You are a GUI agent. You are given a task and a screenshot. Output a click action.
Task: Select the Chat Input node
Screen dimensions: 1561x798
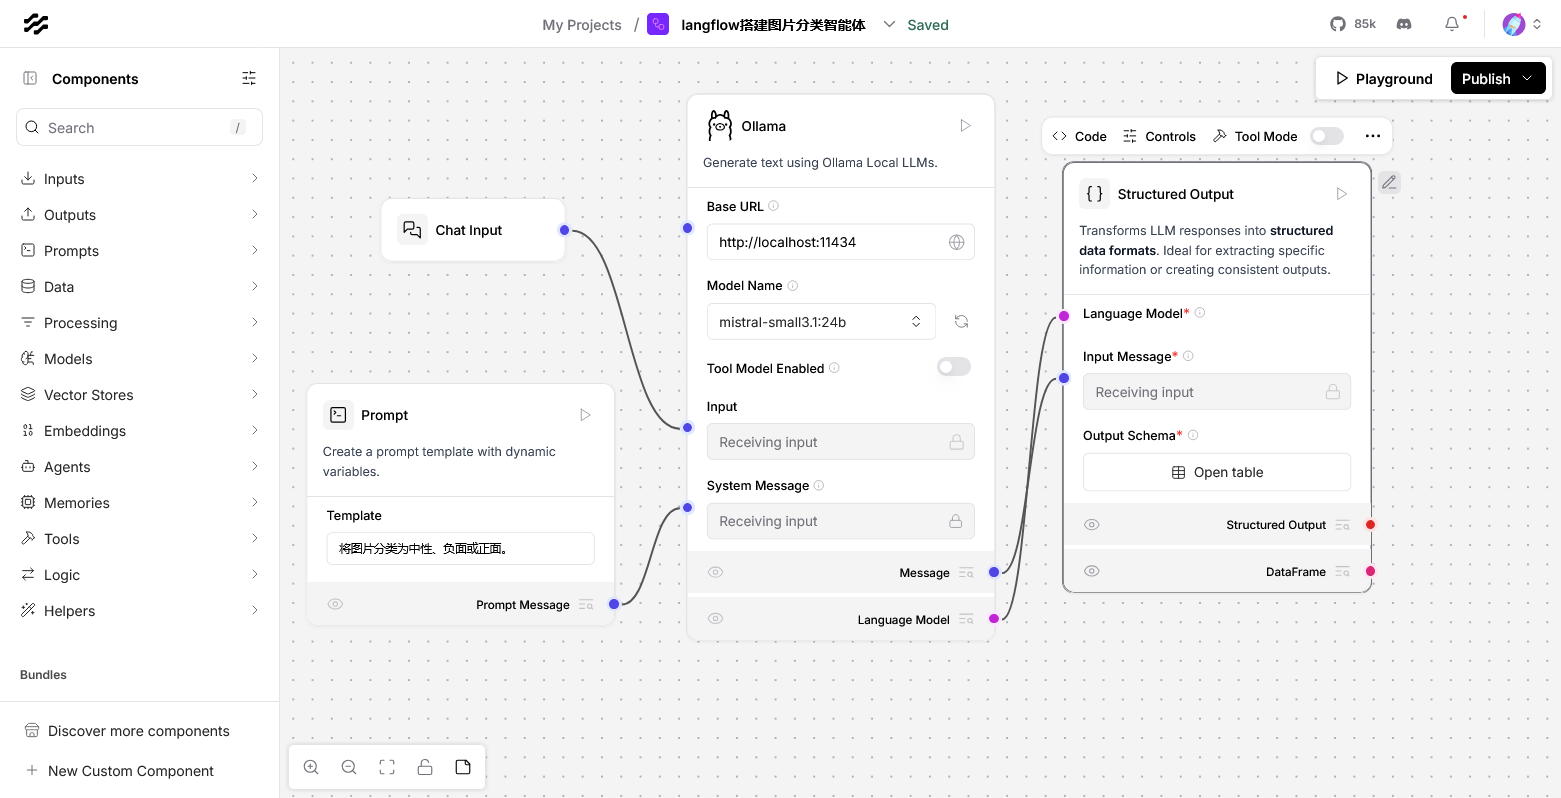coord(473,230)
